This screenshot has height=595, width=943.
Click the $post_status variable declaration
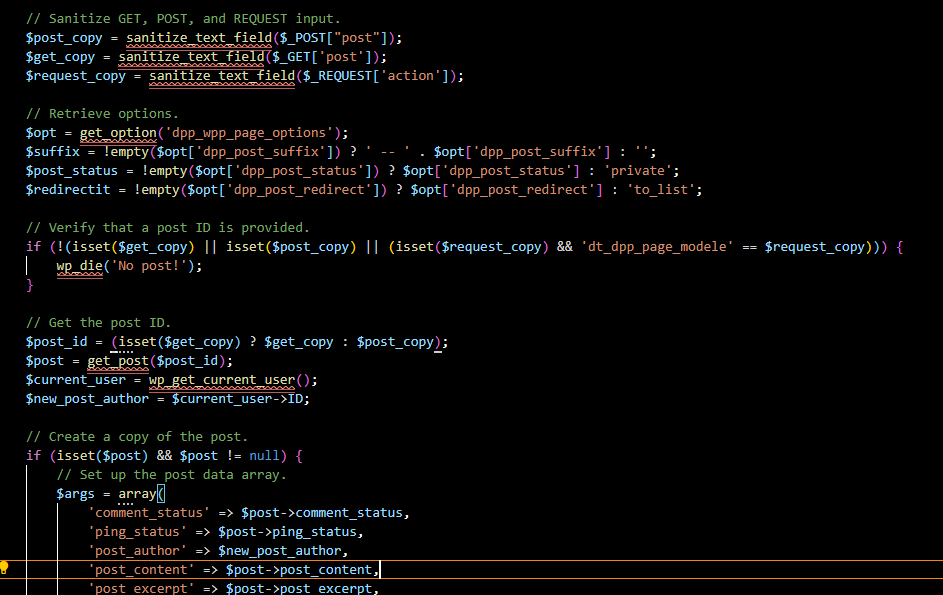(x=72, y=171)
